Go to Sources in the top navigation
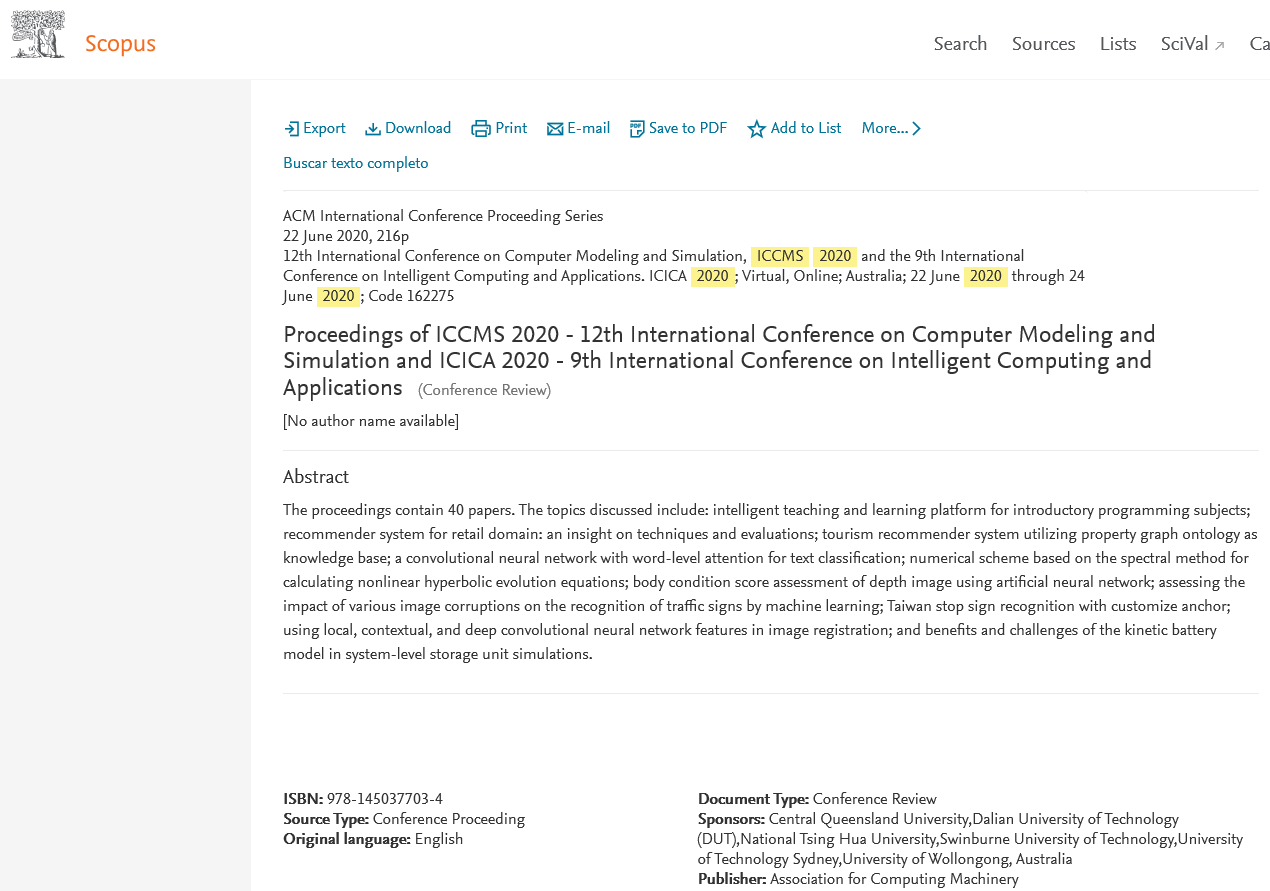 [x=1043, y=44]
